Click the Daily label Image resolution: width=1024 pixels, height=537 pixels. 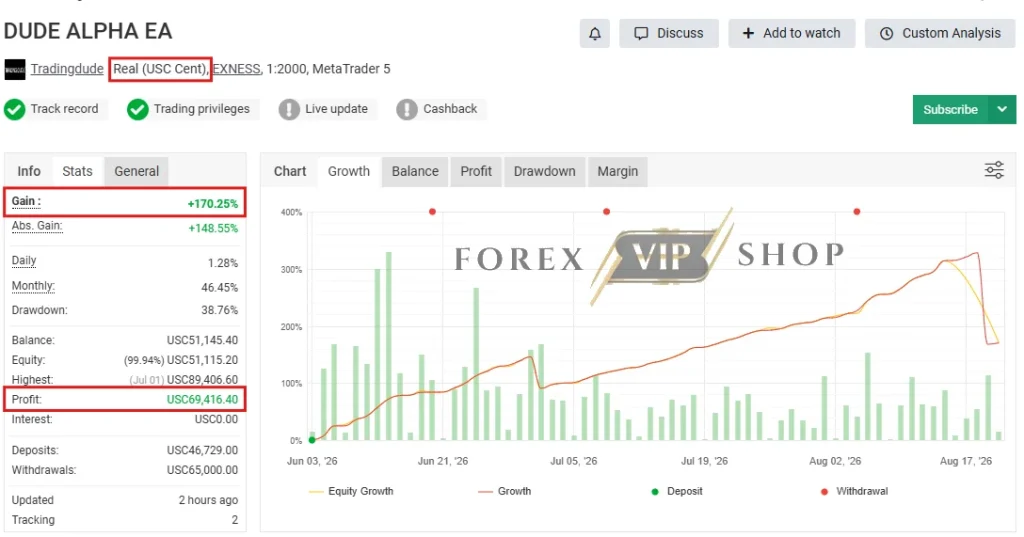24,261
